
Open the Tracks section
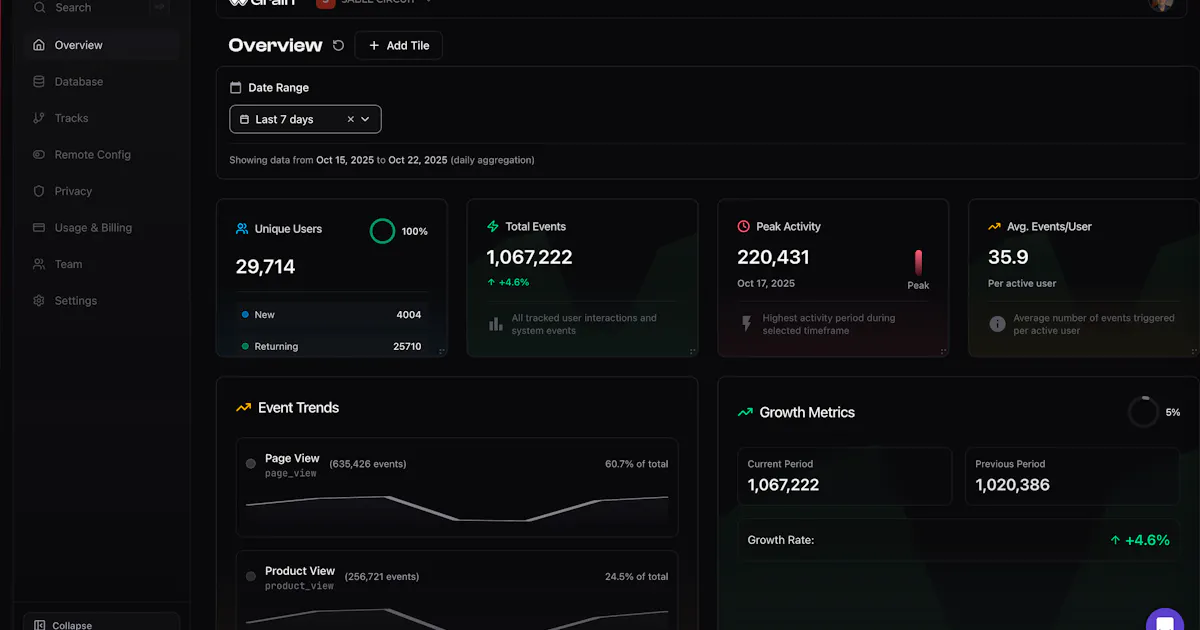click(101, 118)
